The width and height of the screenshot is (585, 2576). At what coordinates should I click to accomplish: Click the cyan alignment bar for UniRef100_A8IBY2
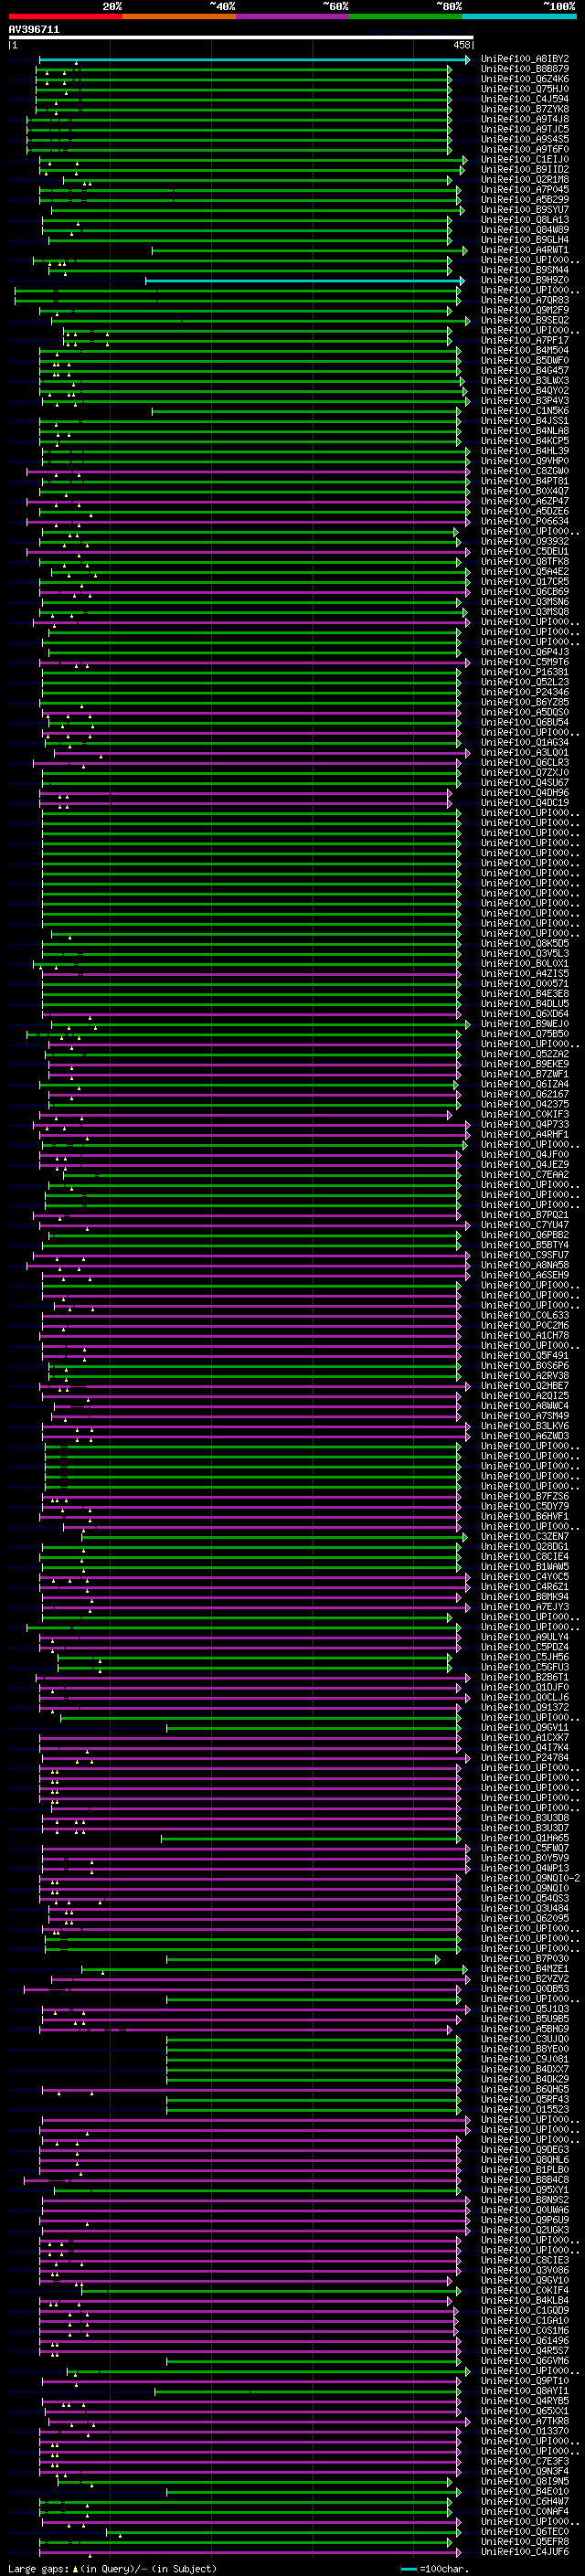pos(254,60)
